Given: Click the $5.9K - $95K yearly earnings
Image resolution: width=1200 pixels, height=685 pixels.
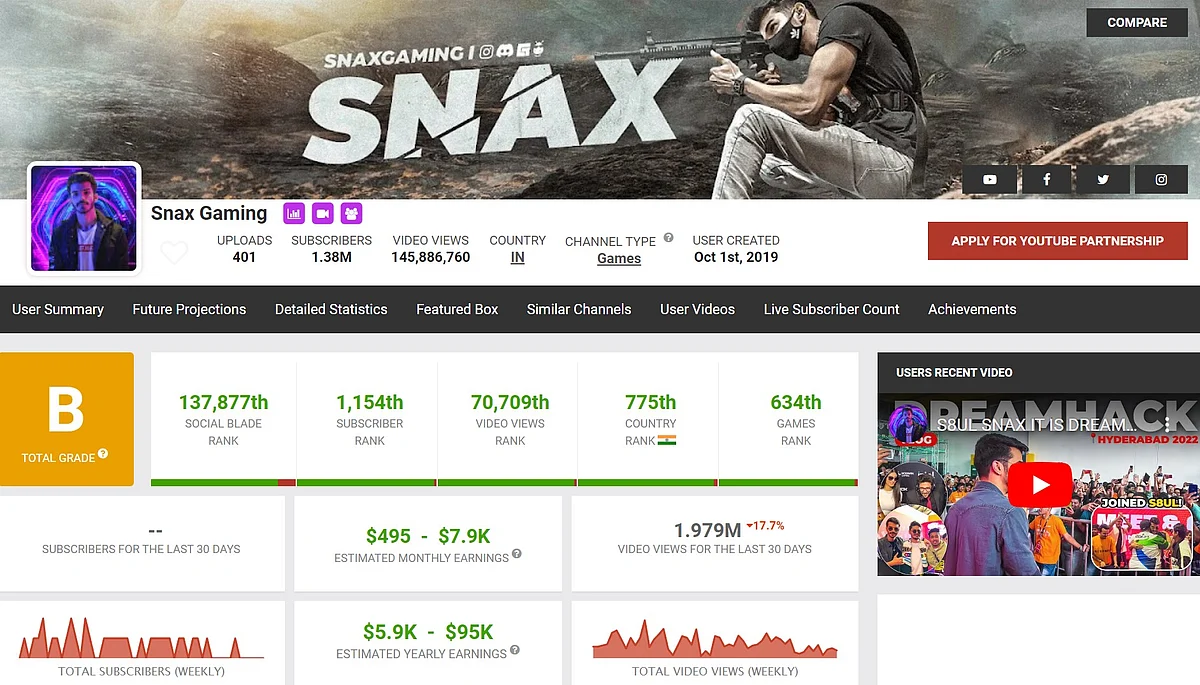Looking at the screenshot, I should coord(428,632).
